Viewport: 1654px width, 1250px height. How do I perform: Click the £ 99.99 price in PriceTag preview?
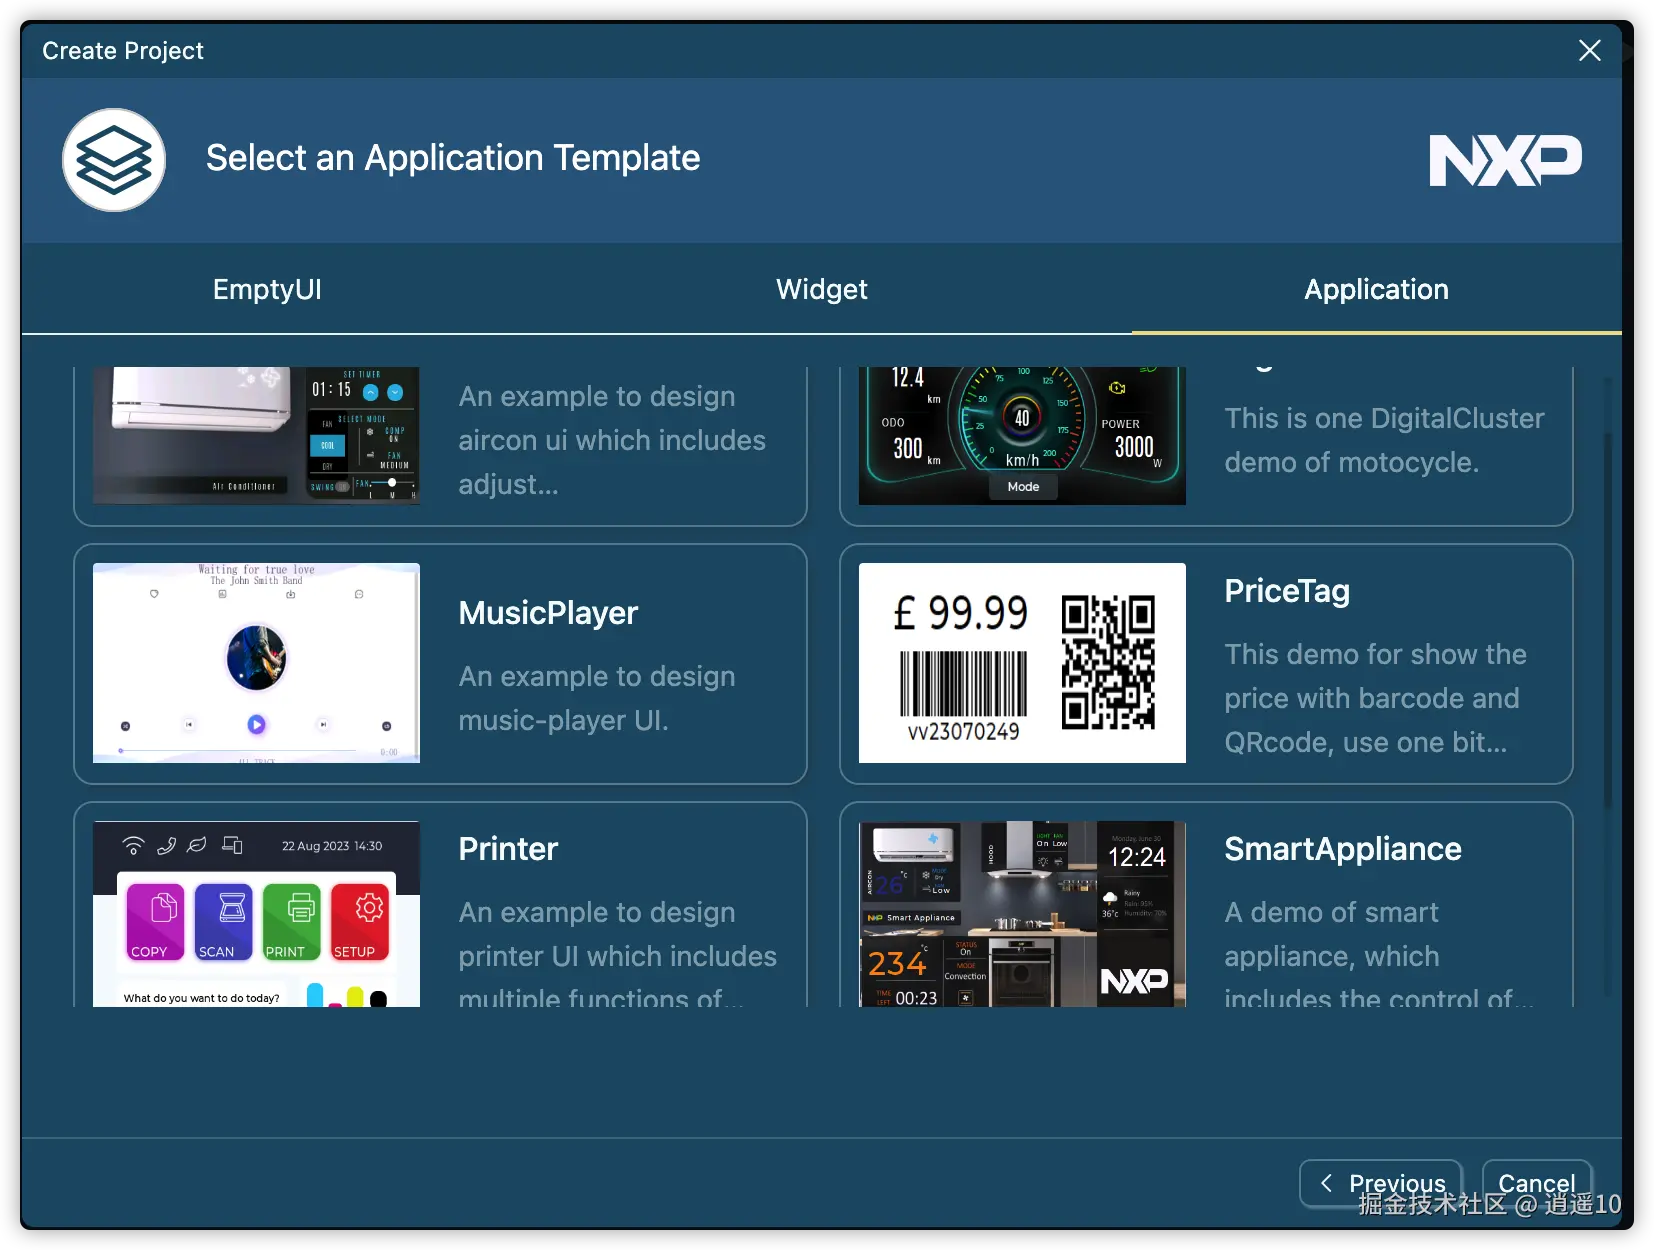pos(961,613)
